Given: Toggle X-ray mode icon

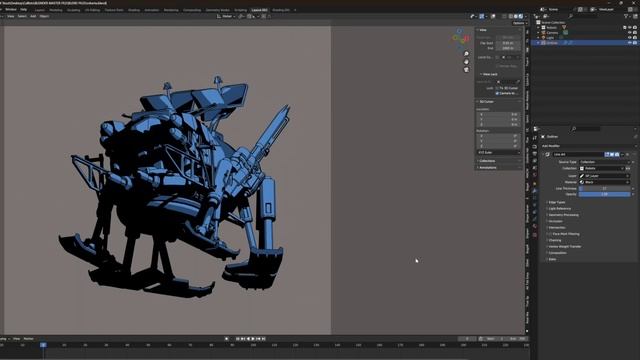Looking at the screenshot, I should [504, 16].
